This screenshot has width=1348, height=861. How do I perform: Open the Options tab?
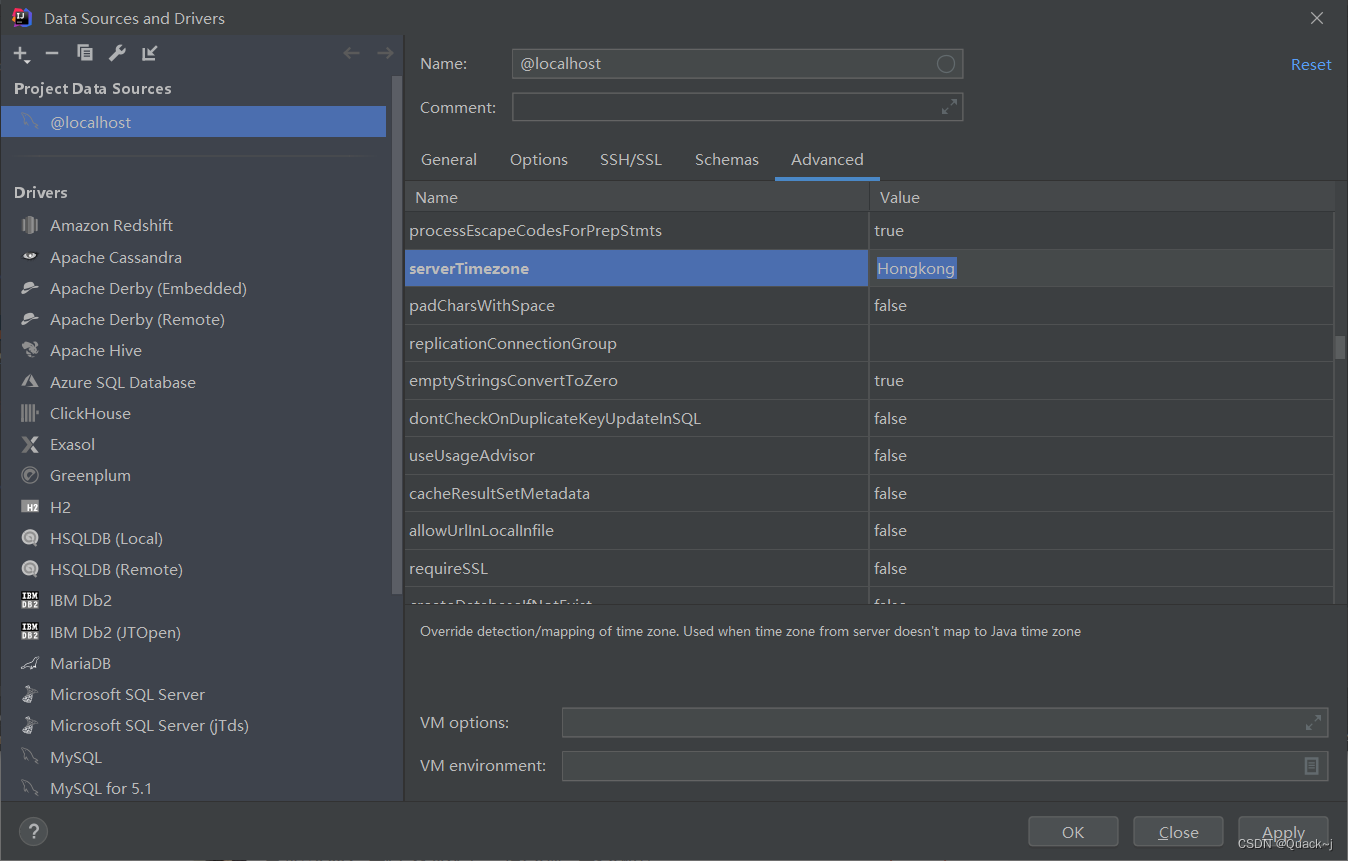tap(538, 159)
